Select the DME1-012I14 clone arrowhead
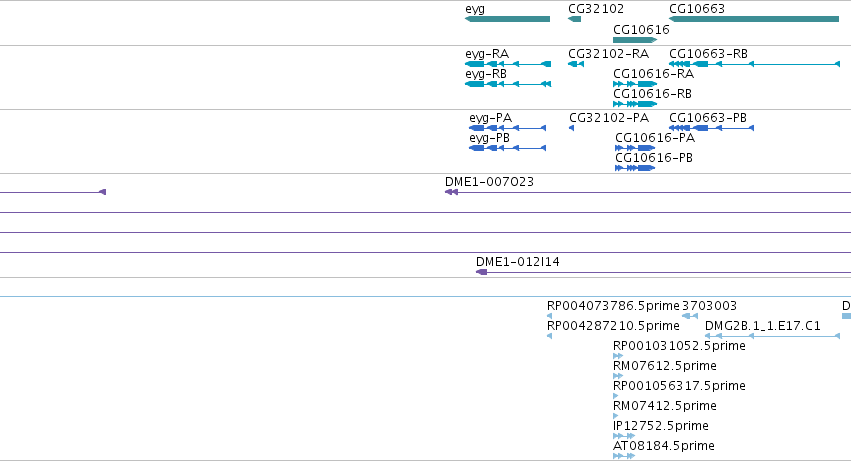The width and height of the screenshot is (851, 461). coord(481,272)
